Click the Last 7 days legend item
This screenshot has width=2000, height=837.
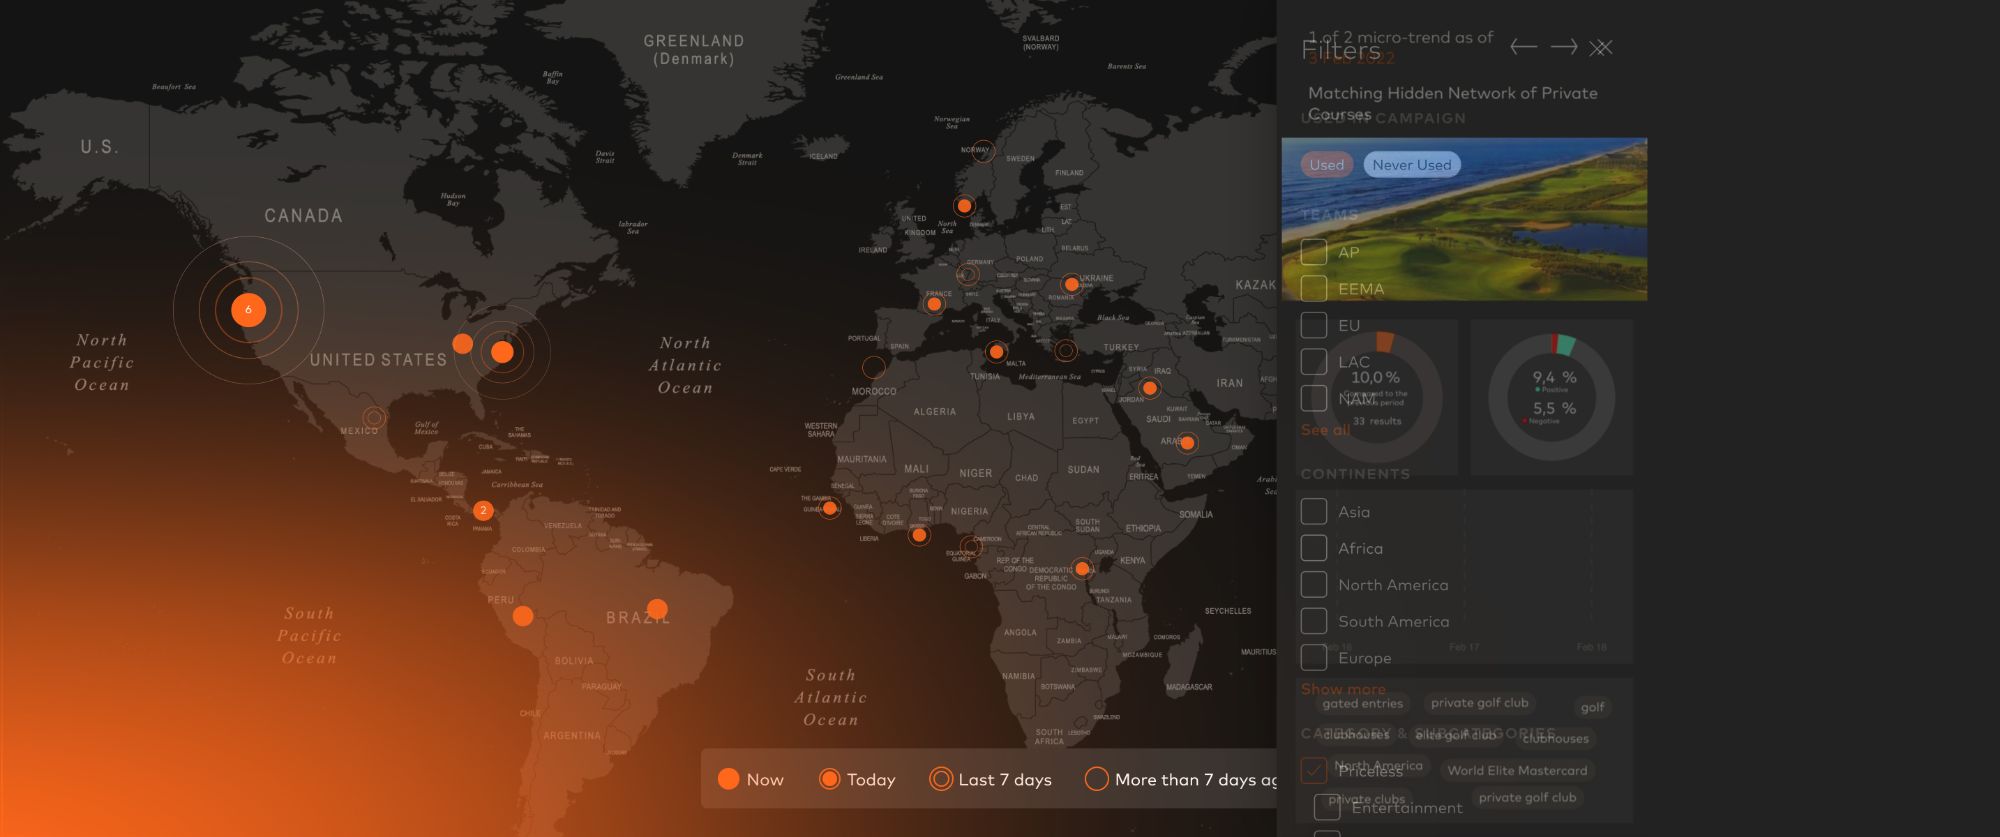pyautogui.click(x=990, y=779)
